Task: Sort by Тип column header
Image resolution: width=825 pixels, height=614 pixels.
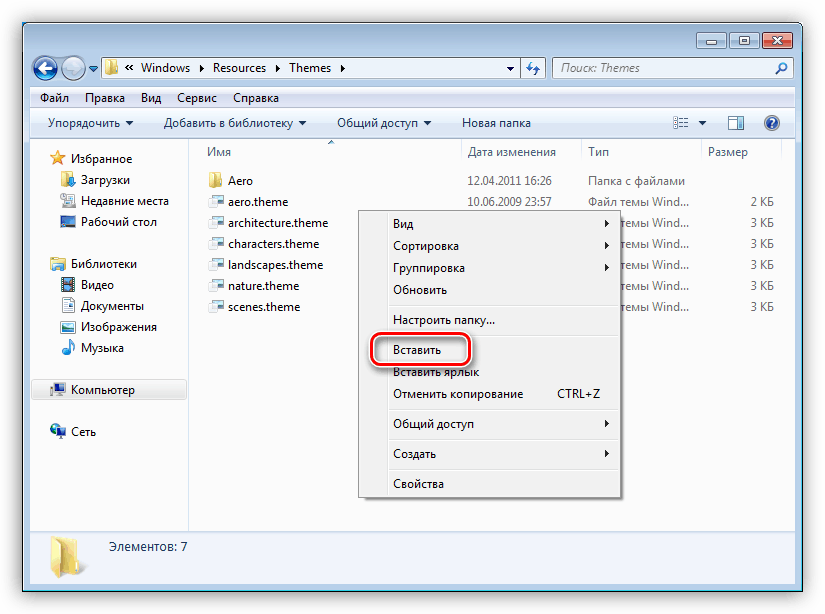Action: (598, 152)
